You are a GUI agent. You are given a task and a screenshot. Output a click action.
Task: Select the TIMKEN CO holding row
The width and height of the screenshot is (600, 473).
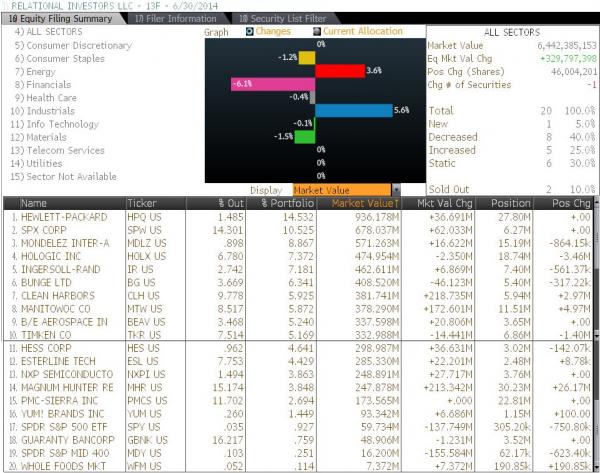(298, 335)
